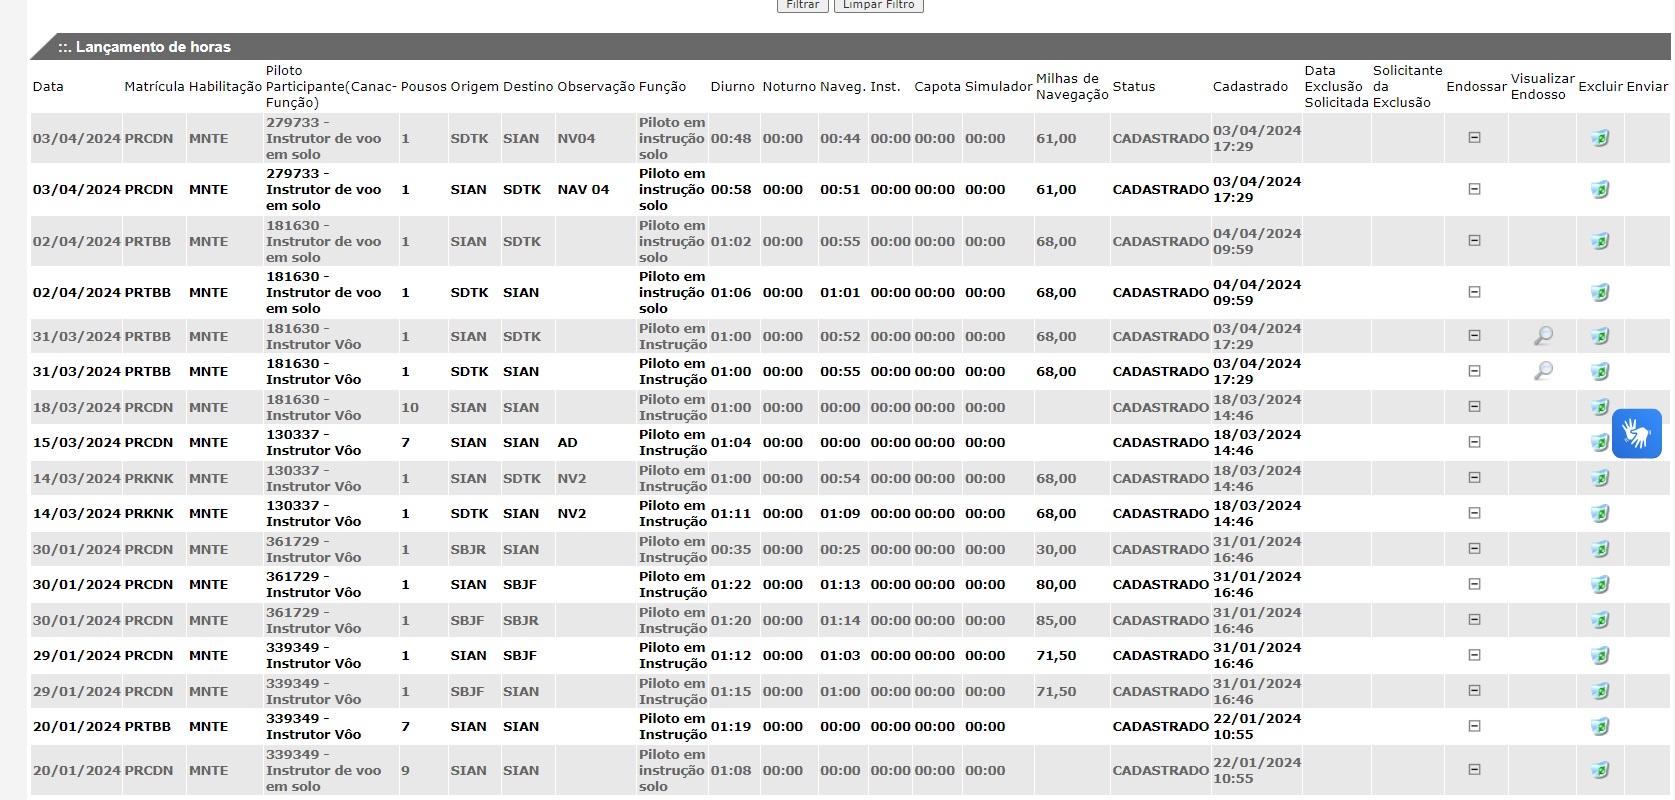The width and height of the screenshot is (1675, 800).
Task: Delete the 20/01/2024 PRTBB flight entry
Action: coord(1600,726)
